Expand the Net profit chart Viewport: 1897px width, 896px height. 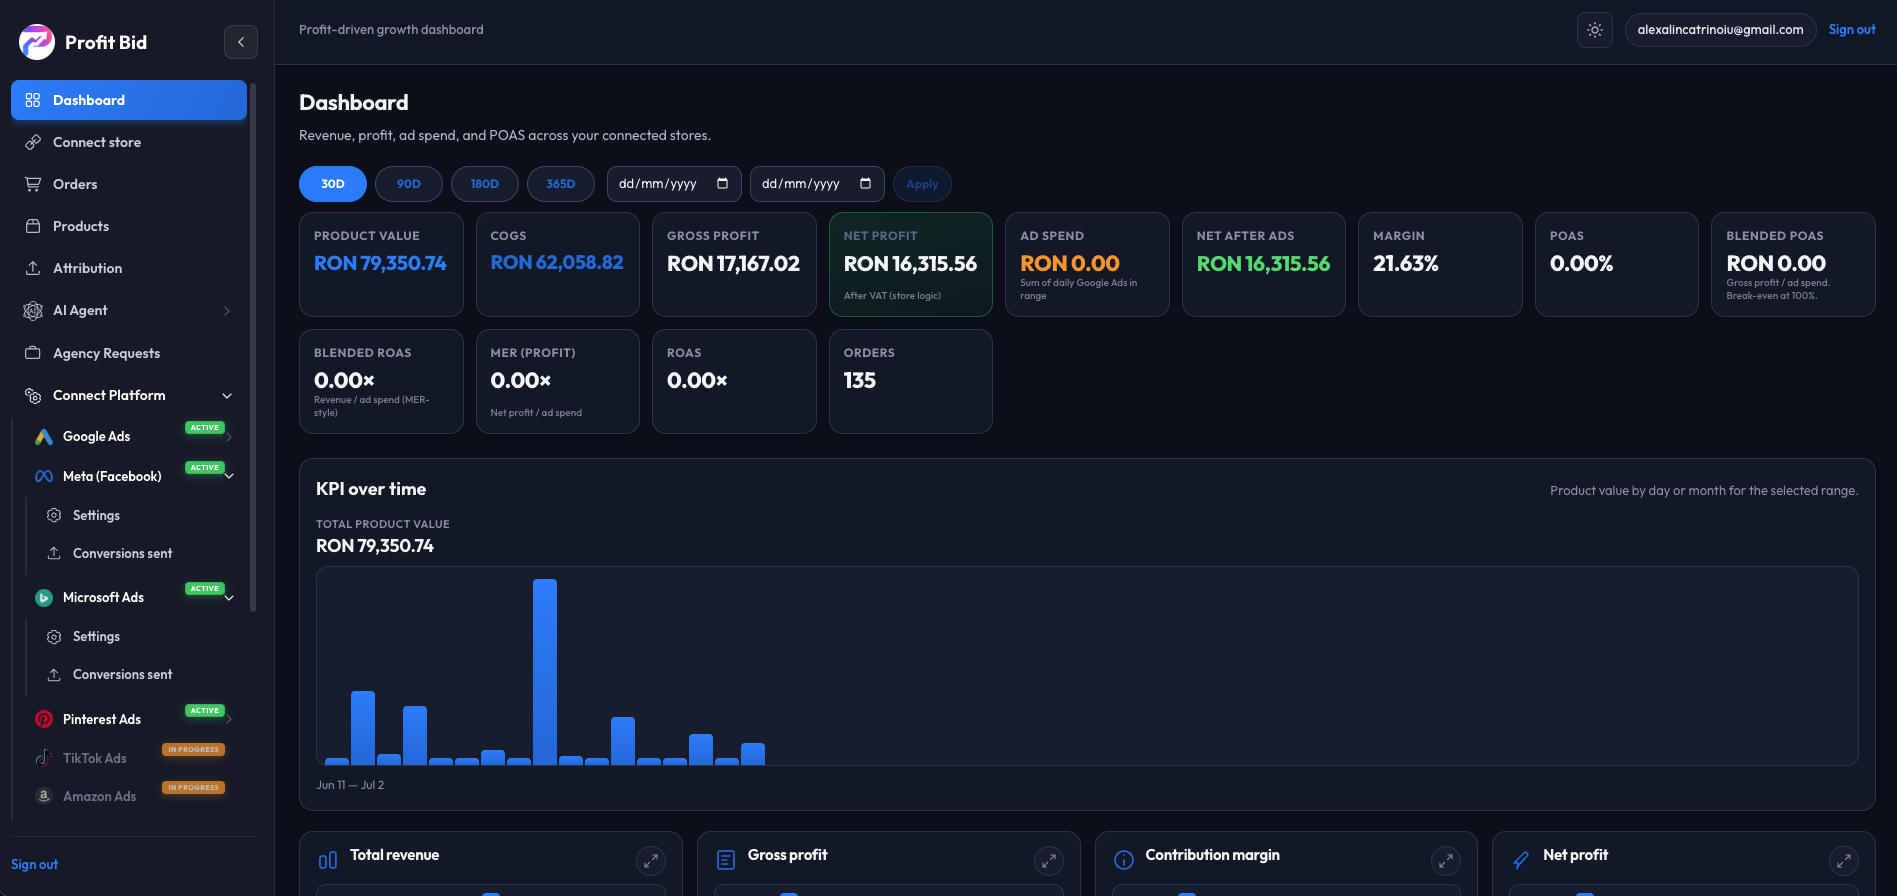(1843, 860)
